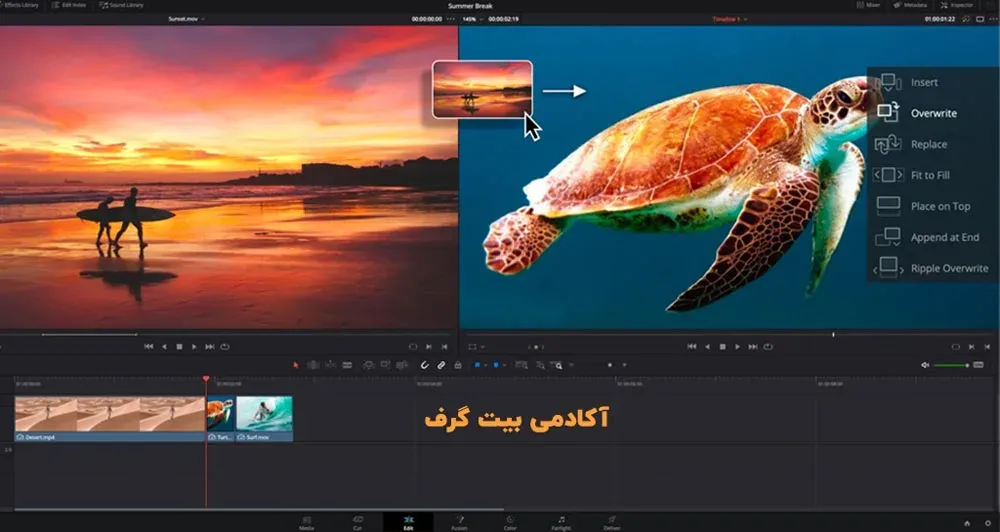
Task: Toggle Linked Selection chain icon
Action: [x=441, y=365]
